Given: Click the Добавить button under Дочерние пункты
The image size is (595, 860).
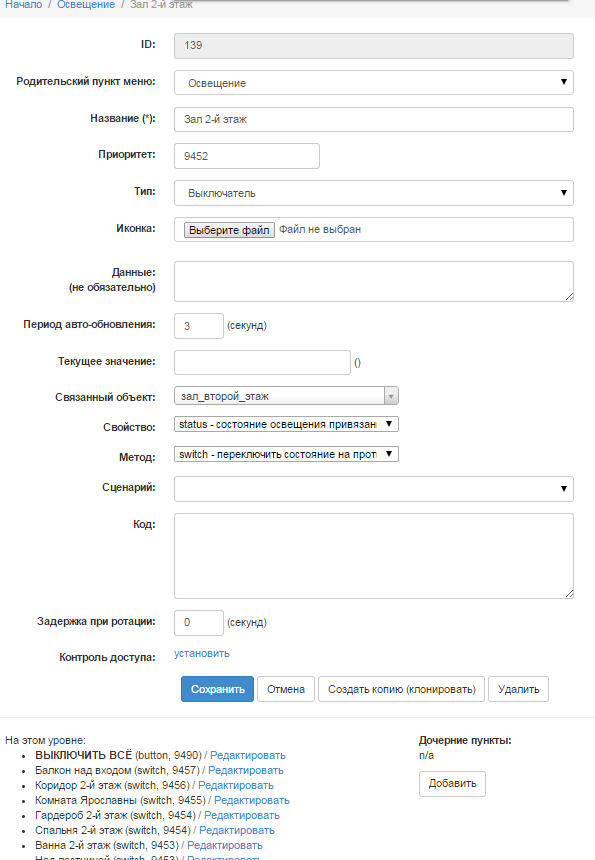Looking at the screenshot, I should [452, 784].
